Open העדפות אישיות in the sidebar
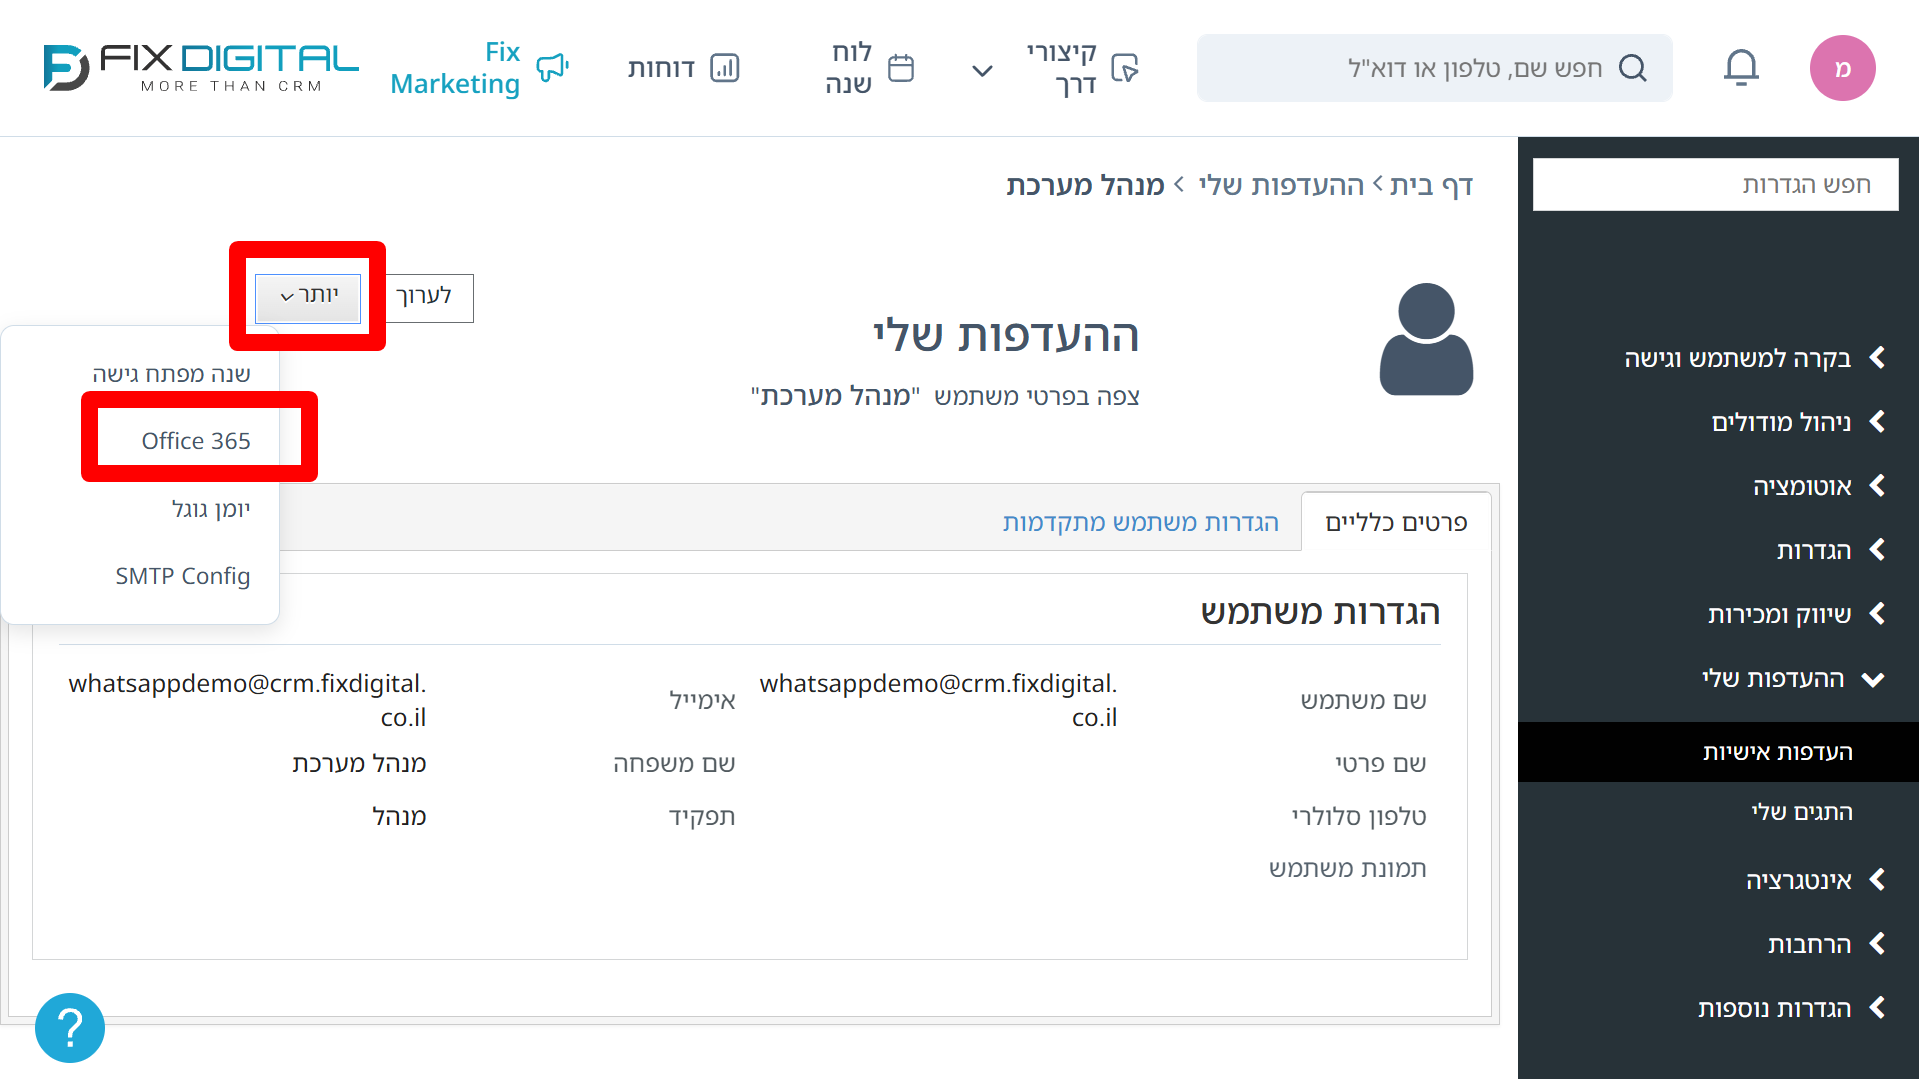This screenshot has height=1079, width=1919. click(x=1718, y=752)
